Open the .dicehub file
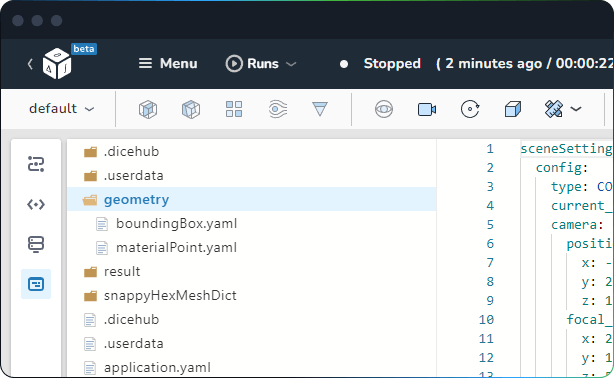The width and height of the screenshot is (614, 378). pyautogui.click(x=251, y=319)
